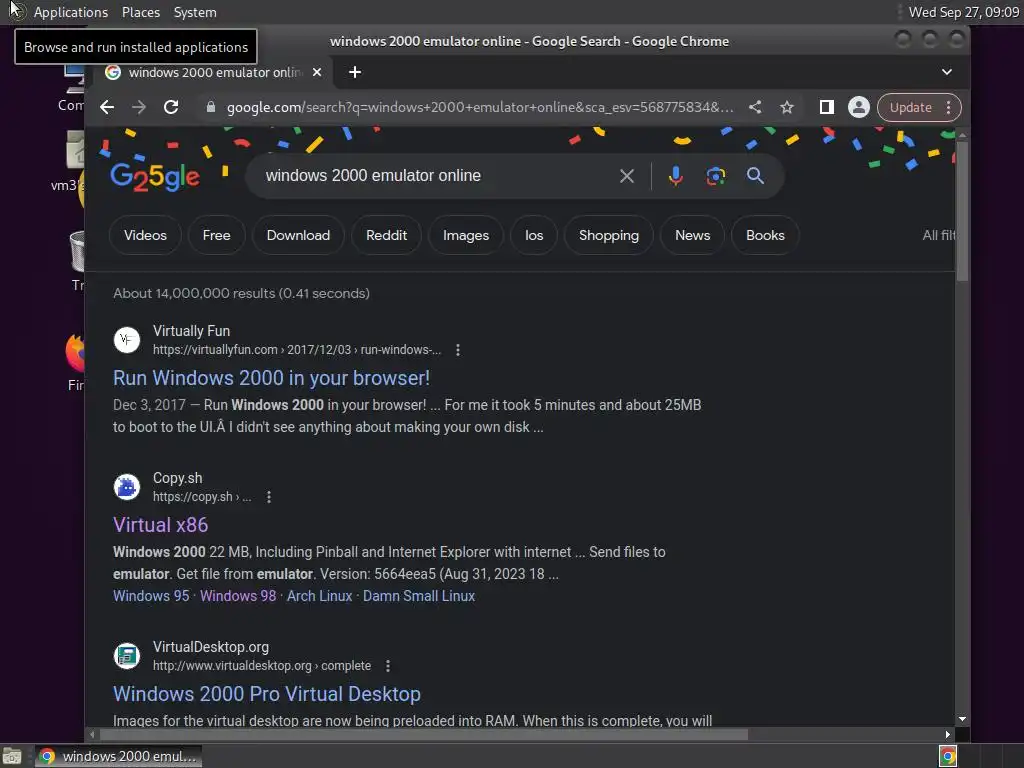This screenshot has width=1024, height=768.
Task: Click in the Google search input field
Action: (x=431, y=176)
